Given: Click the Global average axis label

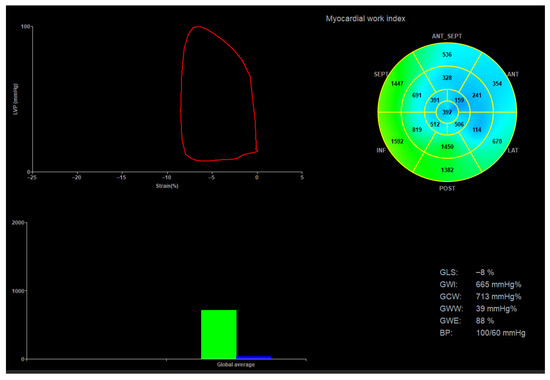Looking at the screenshot, I should [x=236, y=365].
